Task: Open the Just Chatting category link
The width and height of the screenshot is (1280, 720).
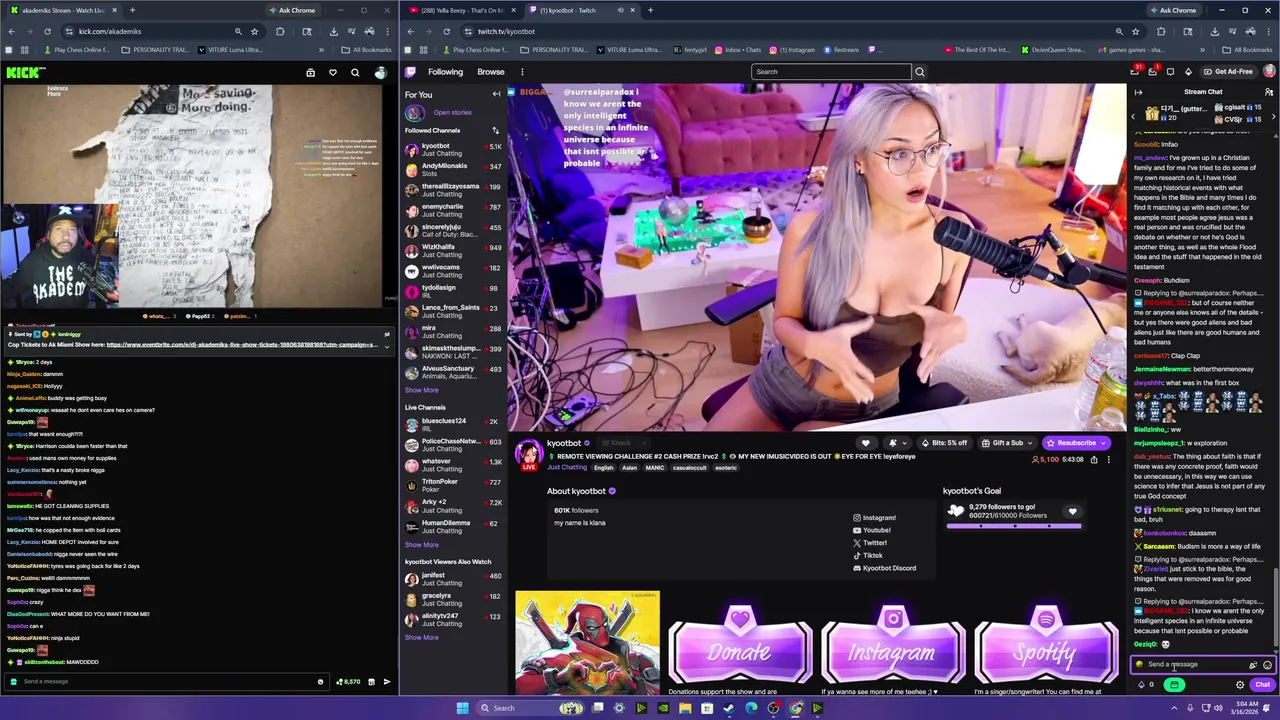Action: pyautogui.click(x=566, y=467)
